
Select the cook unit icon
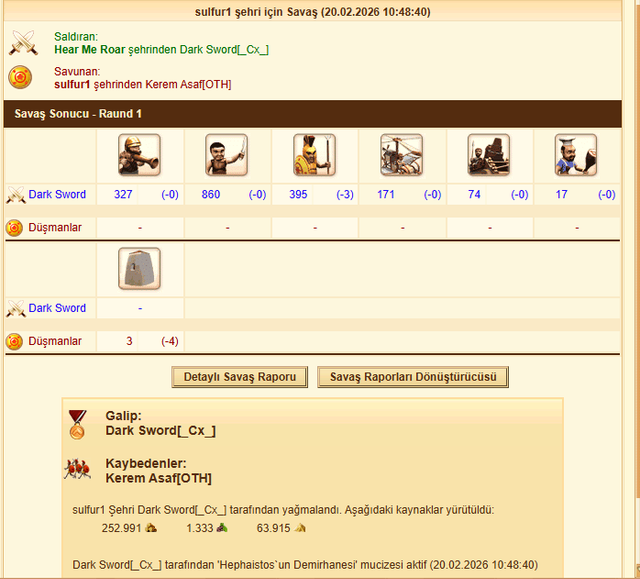coord(576,155)
